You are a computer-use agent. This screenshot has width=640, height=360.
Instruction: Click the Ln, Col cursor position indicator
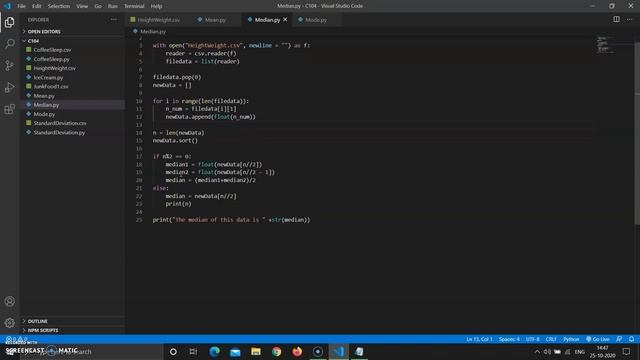pos(479,339)
